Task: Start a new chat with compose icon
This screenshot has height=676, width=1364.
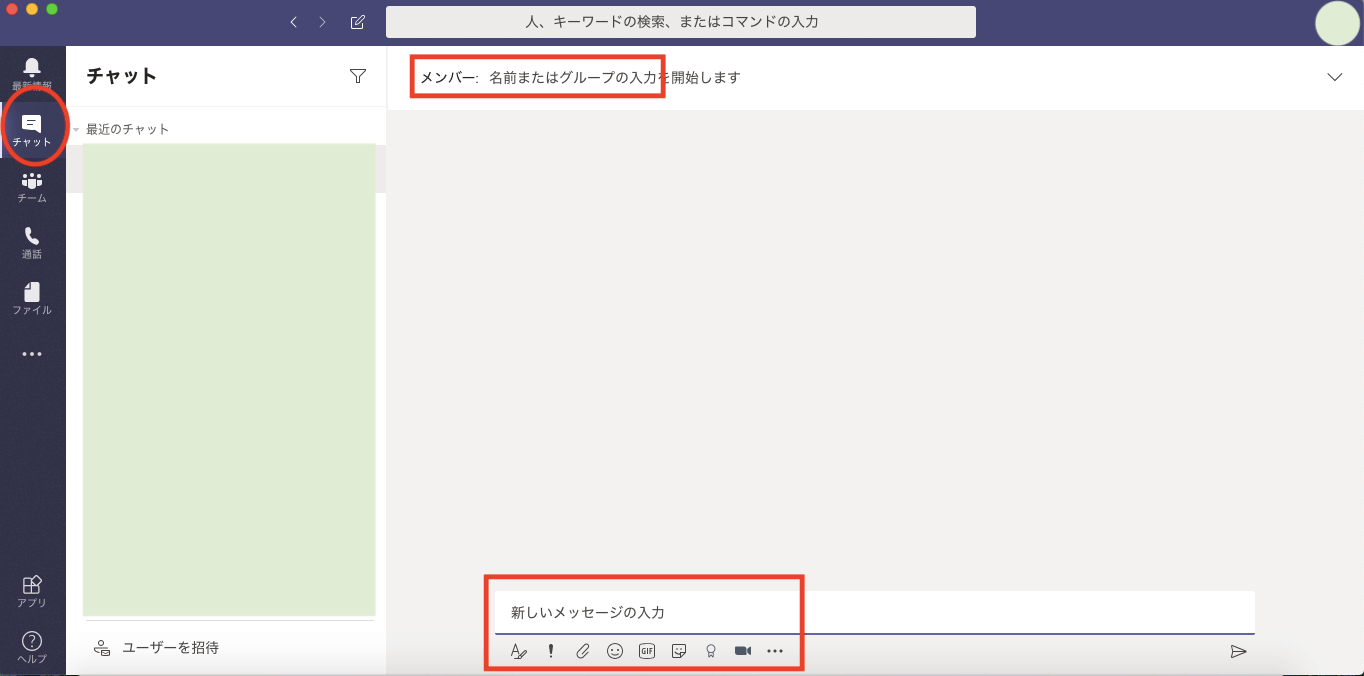Action: (x=358, y=22)
